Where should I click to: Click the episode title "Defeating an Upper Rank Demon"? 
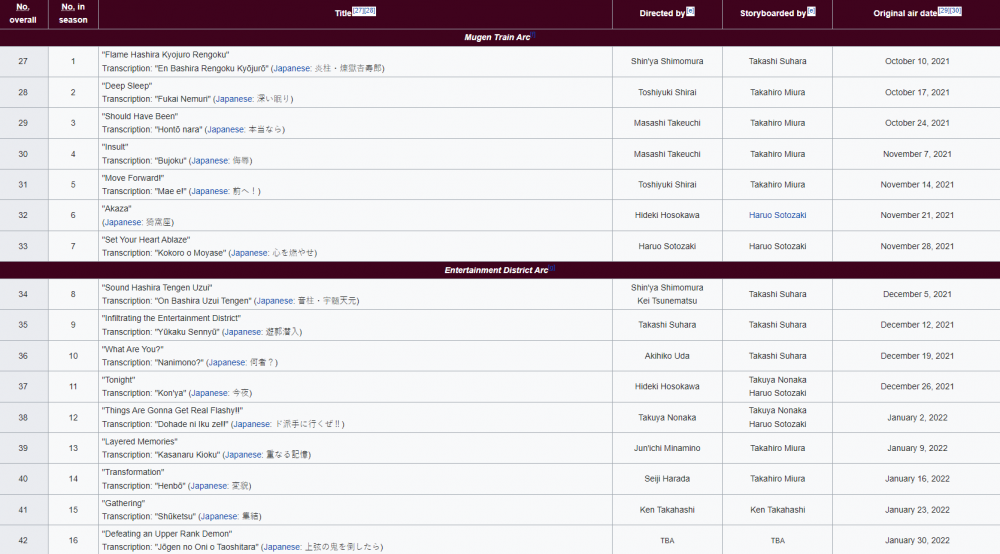tap(166, 534)
